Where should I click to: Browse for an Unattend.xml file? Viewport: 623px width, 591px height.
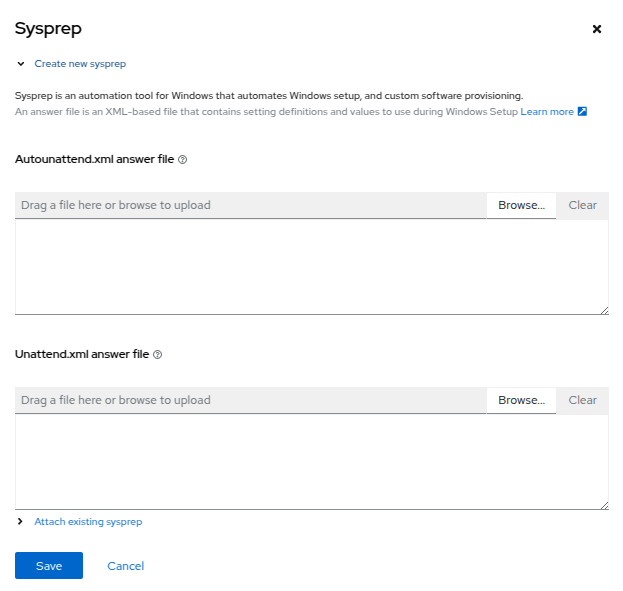521,400
